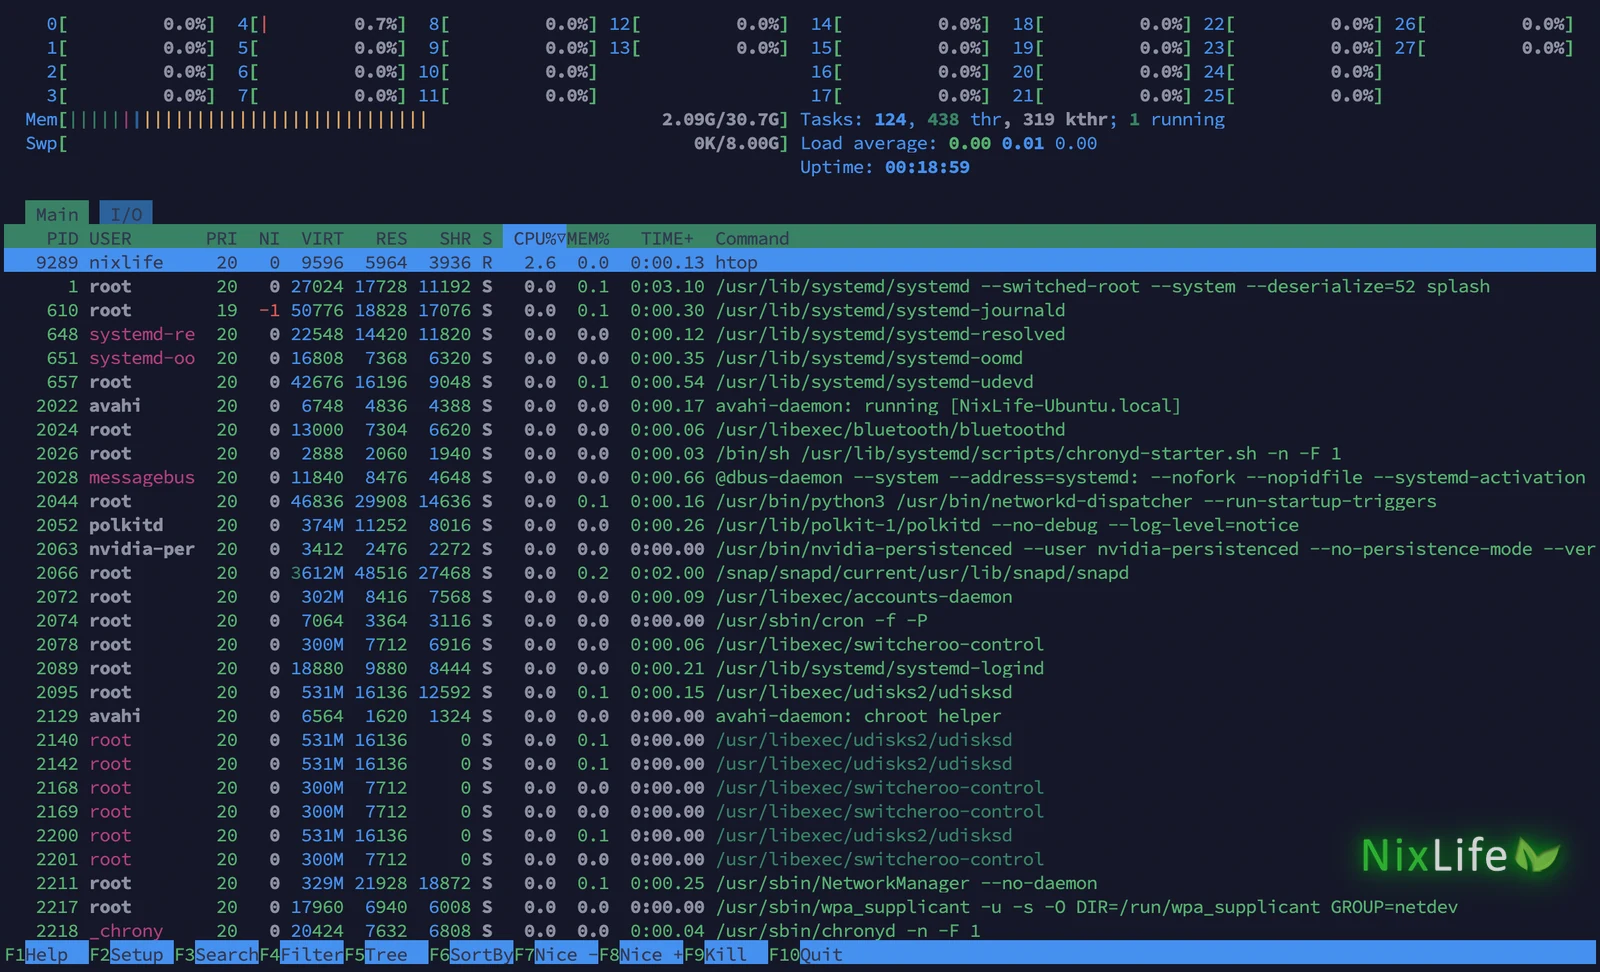Sort by the VIRT column header

[322, 238]
